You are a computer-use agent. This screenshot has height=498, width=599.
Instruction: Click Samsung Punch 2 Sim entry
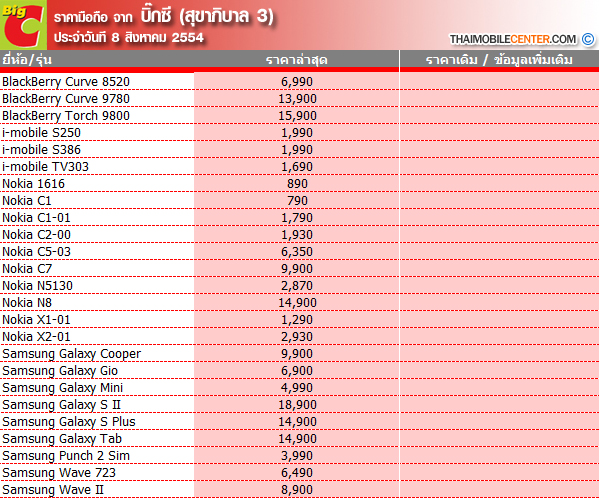pos(66,456)
